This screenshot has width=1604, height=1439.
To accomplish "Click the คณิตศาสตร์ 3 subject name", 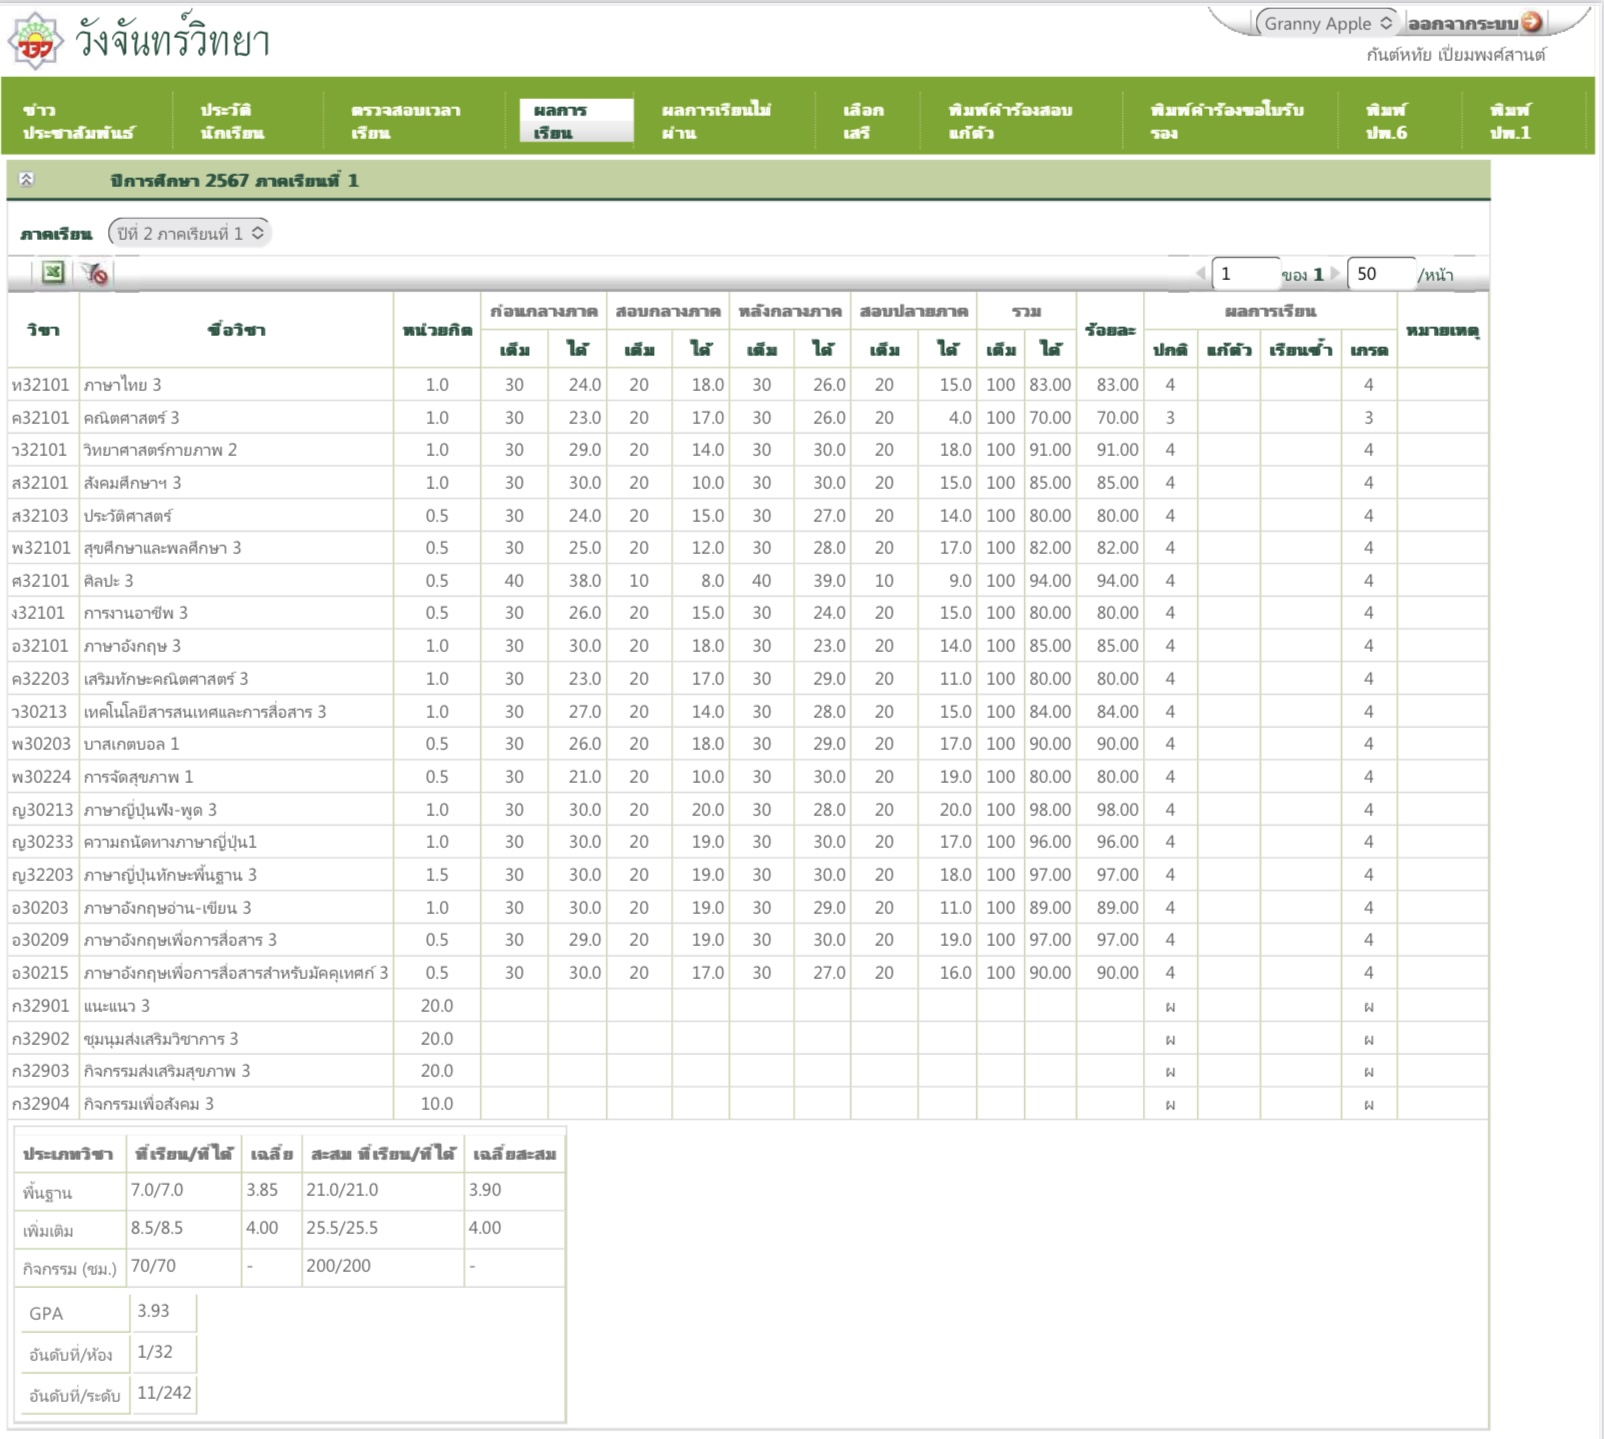I will pyautogui.click(x=131, y=418).
